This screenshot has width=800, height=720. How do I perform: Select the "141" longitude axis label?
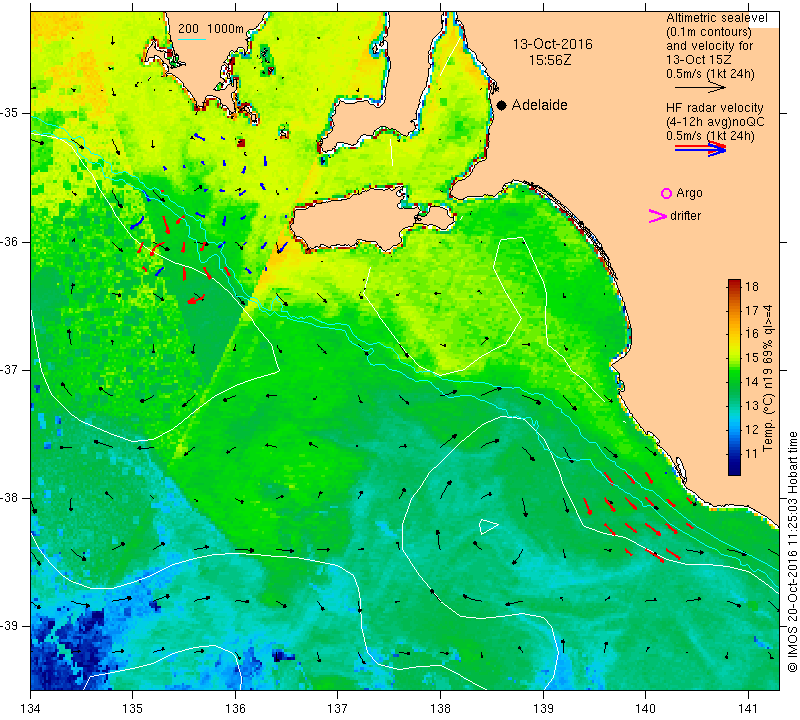pos(748,709)
